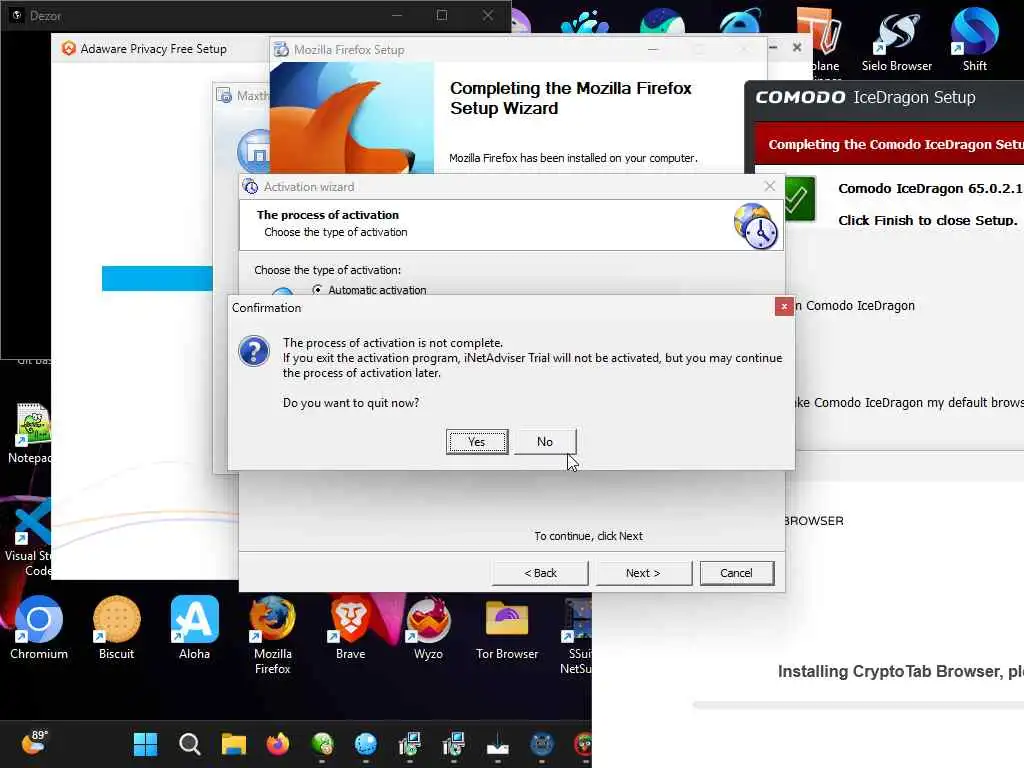1024x768 pixels.
Task: Click the Dezor window title icon
Action: click(x=16, y=15)
